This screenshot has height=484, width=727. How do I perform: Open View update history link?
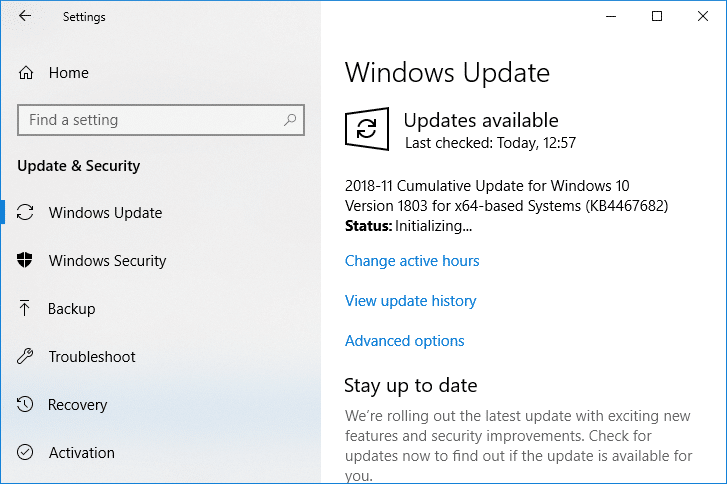[x=410, y=301]
